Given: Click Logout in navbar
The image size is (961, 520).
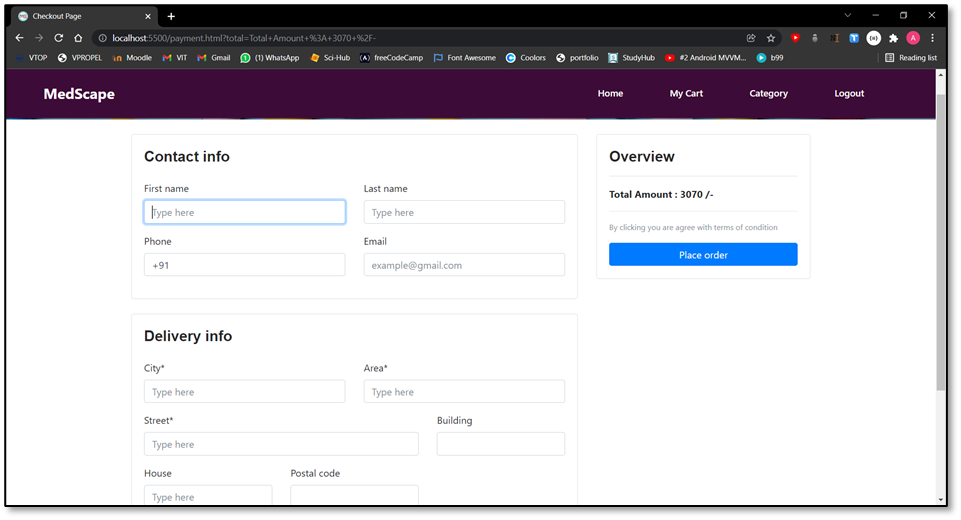Looking at the screenshot, I should (x=849, y=93).
